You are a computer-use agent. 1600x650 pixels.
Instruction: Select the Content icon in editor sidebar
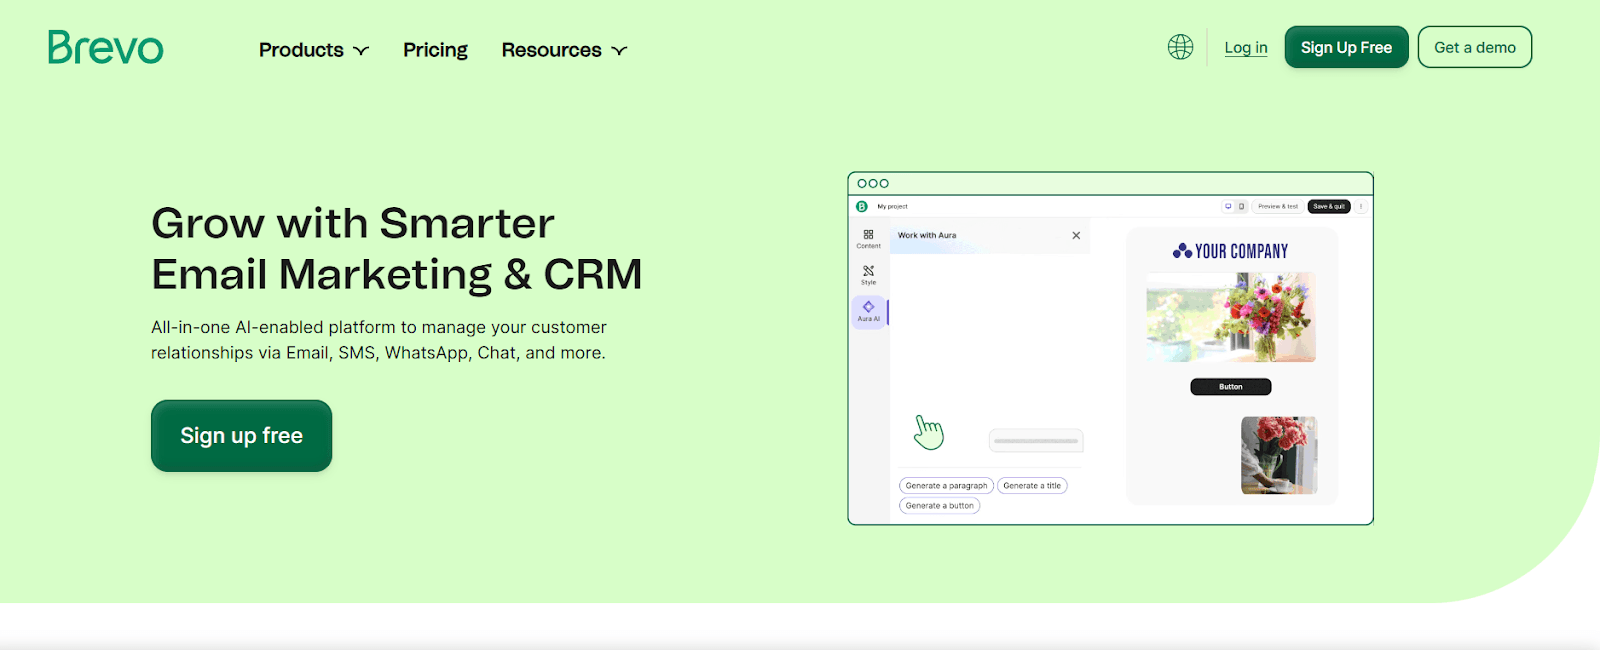point(868,238)
